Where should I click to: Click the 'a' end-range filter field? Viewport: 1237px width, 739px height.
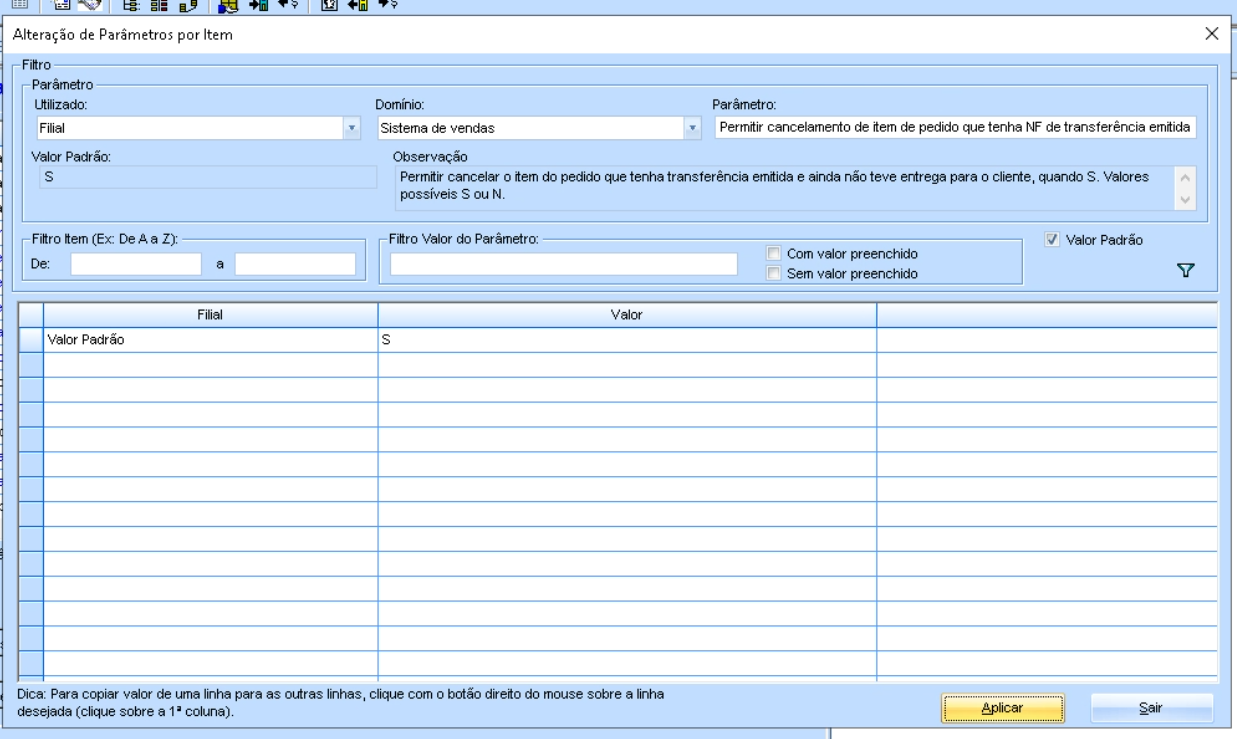(295, 264)
